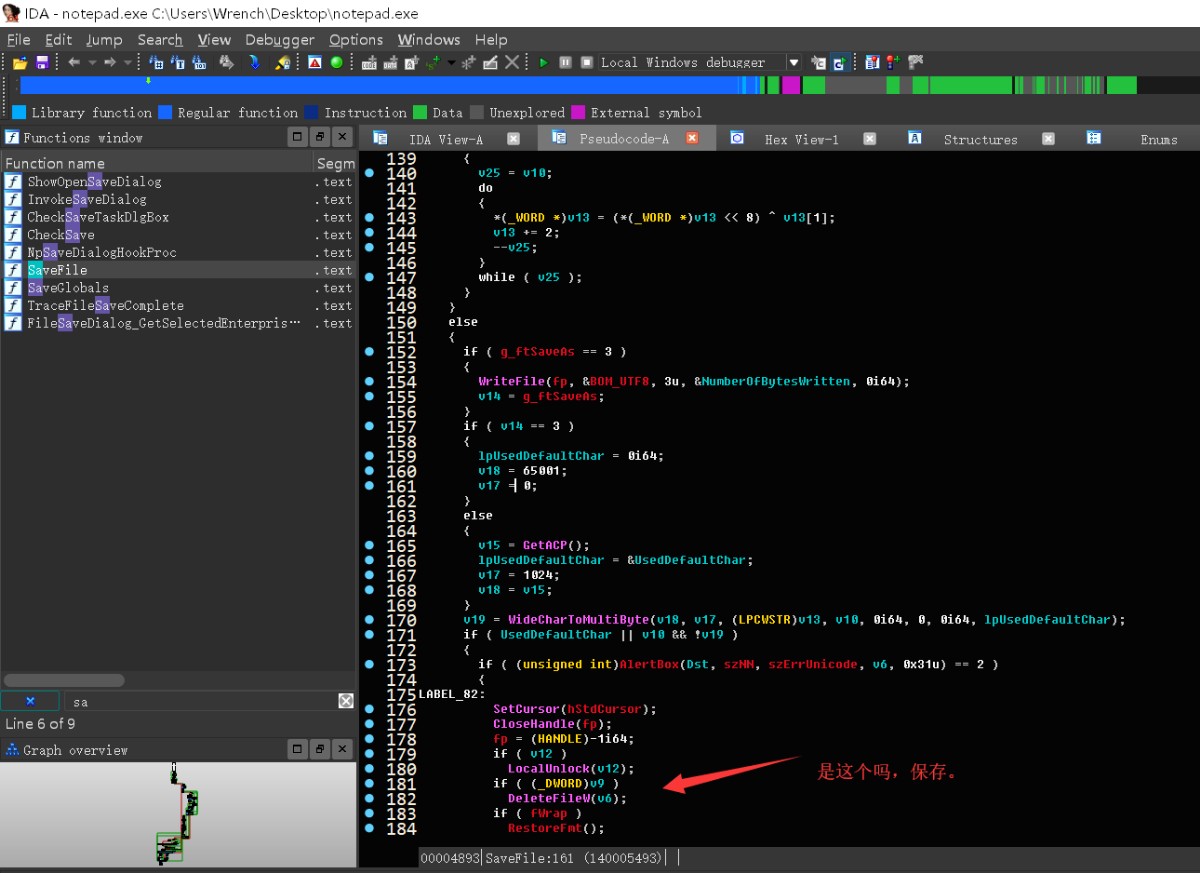Switch to the Hex View-1 tab
The image size is (1200, 873).
pyautogui.click(x=802, y=139)
